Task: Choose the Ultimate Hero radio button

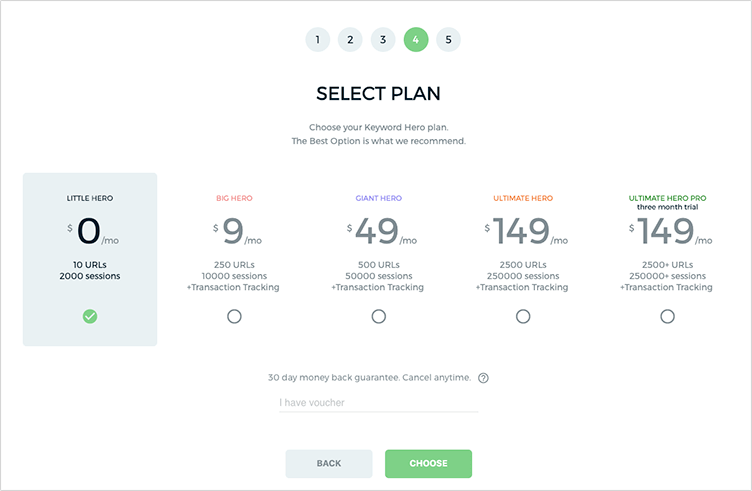Action: 523,317
